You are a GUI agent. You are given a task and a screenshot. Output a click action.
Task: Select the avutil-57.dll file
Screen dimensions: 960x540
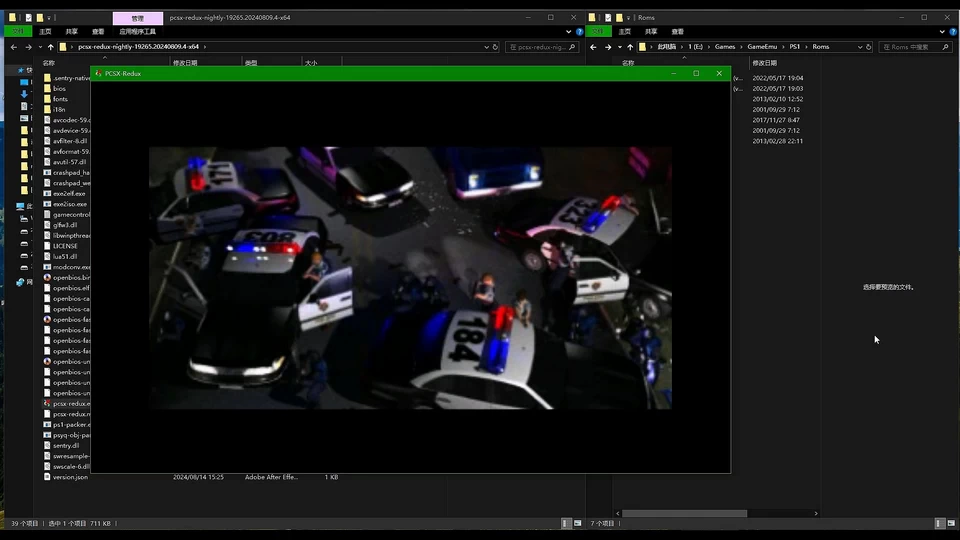(x=69, y=162)
